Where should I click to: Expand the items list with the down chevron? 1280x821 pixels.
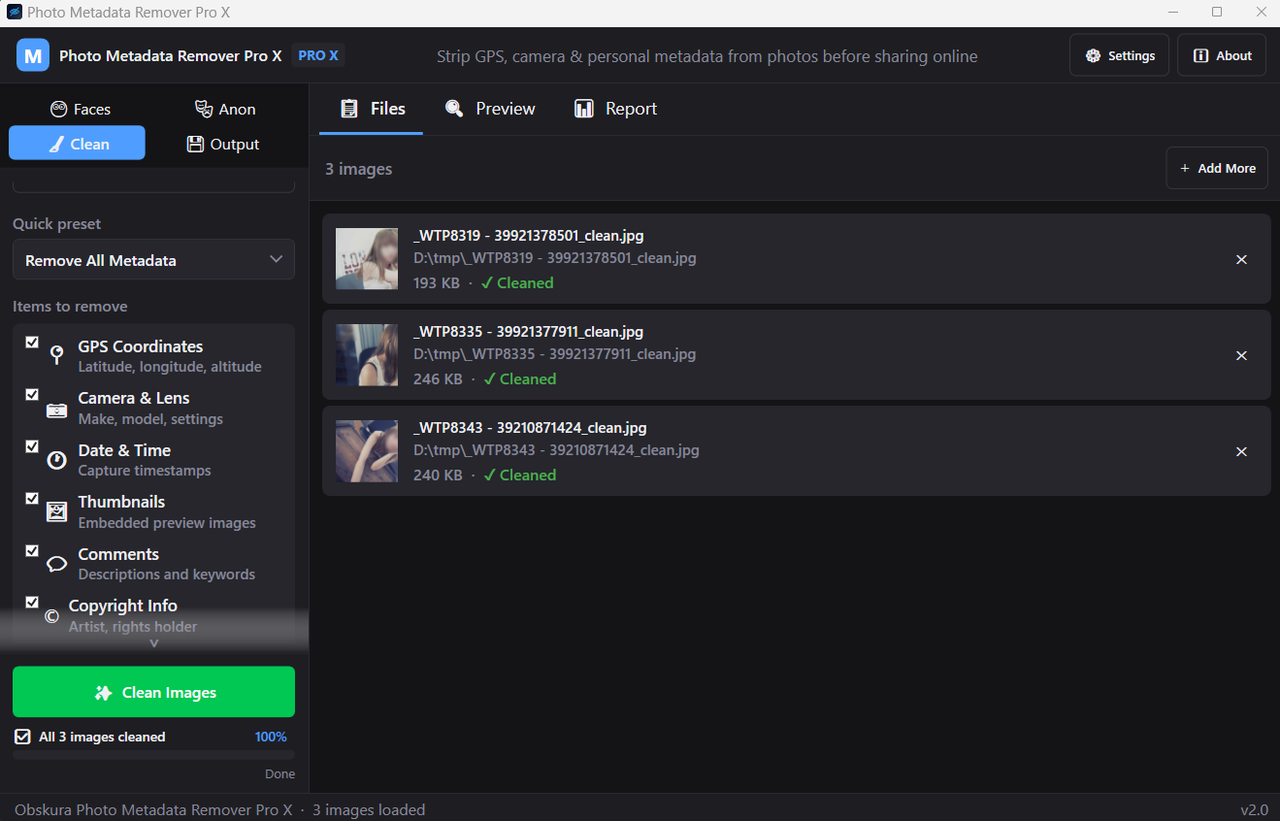coord(154,644)
